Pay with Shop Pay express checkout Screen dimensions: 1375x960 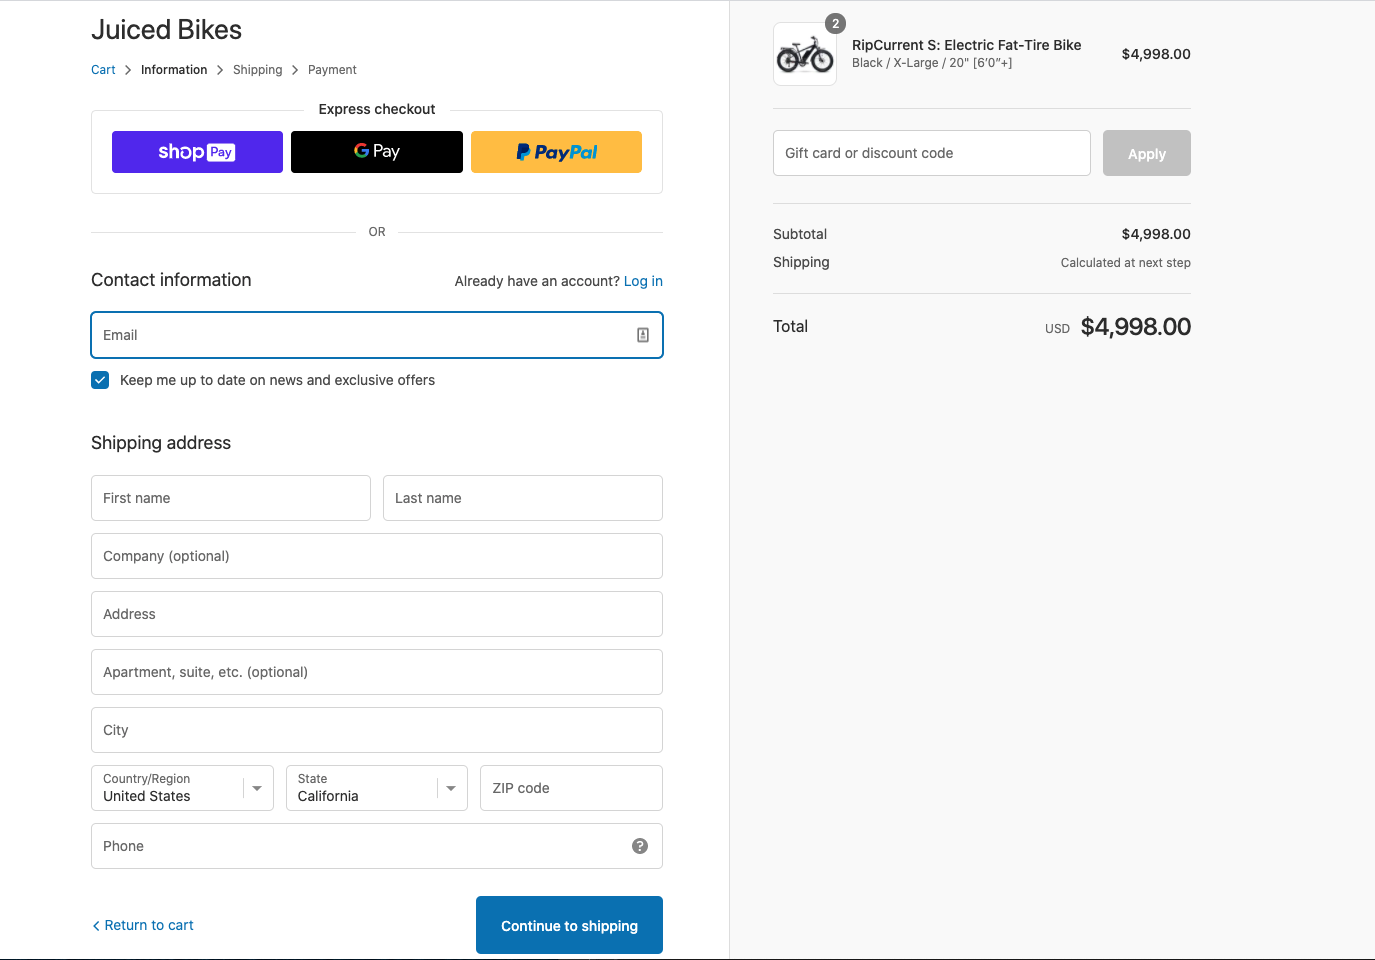(197, 152)
